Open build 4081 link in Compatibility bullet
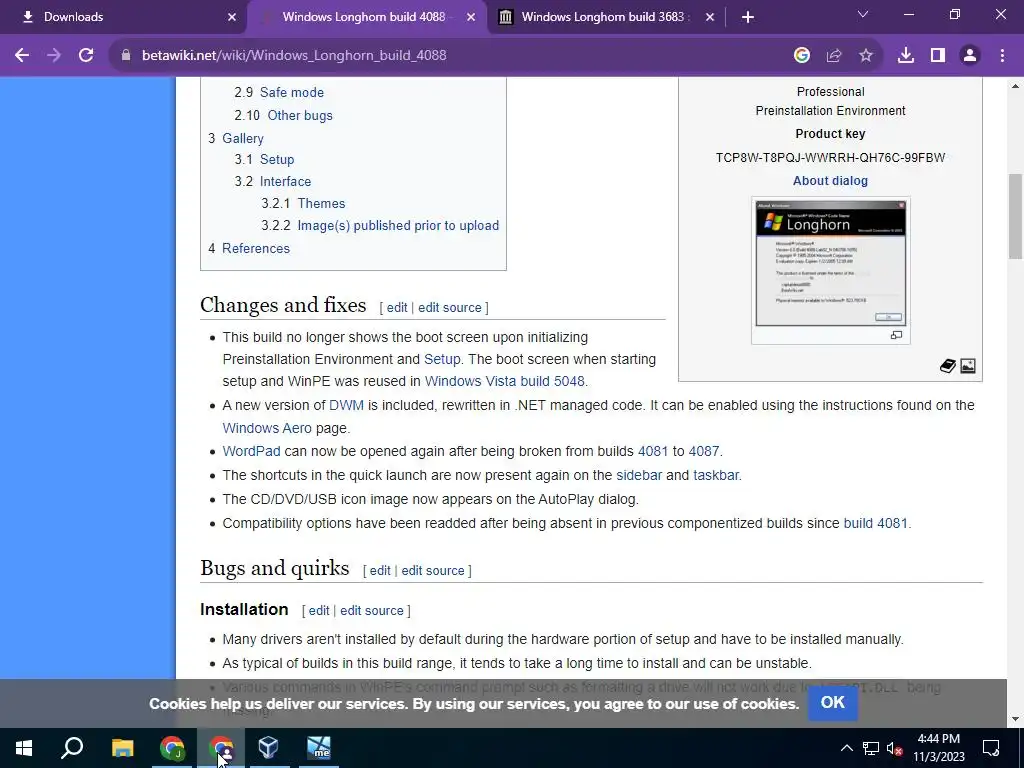 point(876,524)
